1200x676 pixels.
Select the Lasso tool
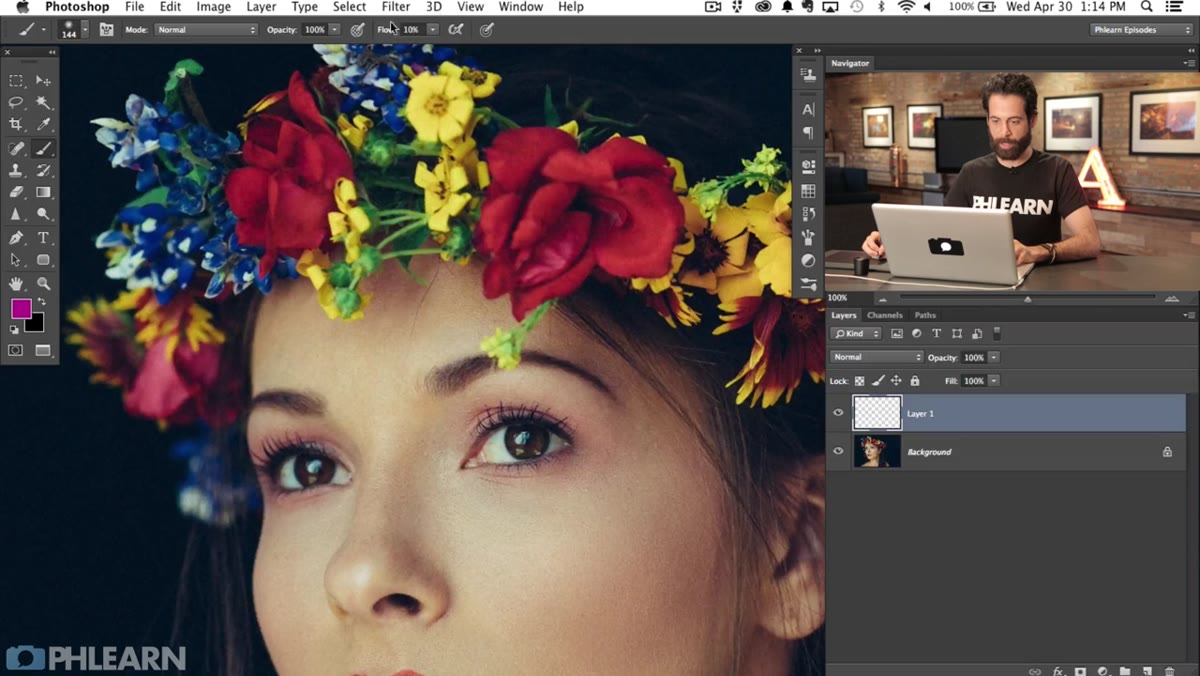pyautogui.click(x=16, y=103)
